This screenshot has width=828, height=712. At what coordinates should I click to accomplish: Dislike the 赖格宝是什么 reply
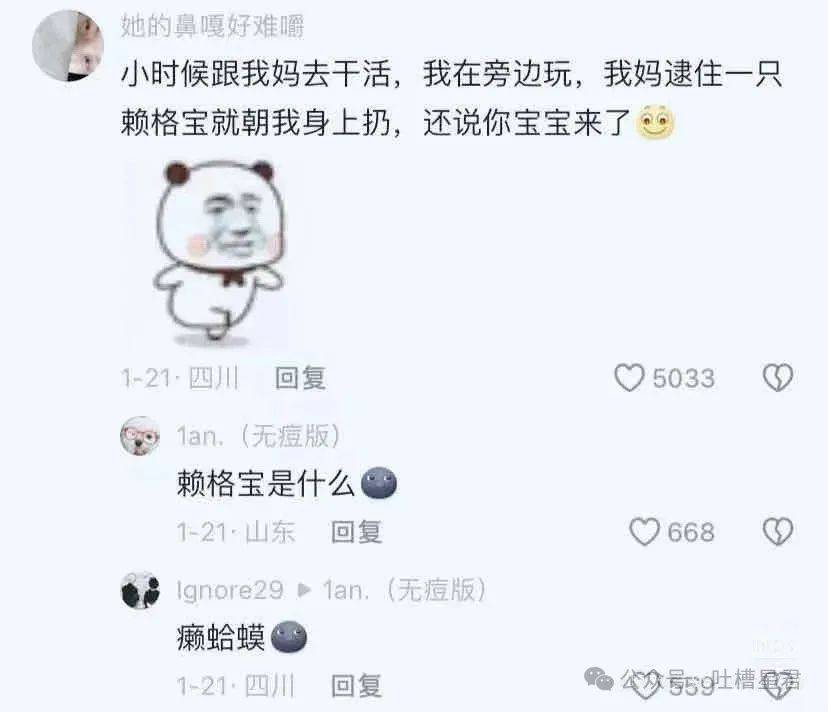(x=778, y=531)
